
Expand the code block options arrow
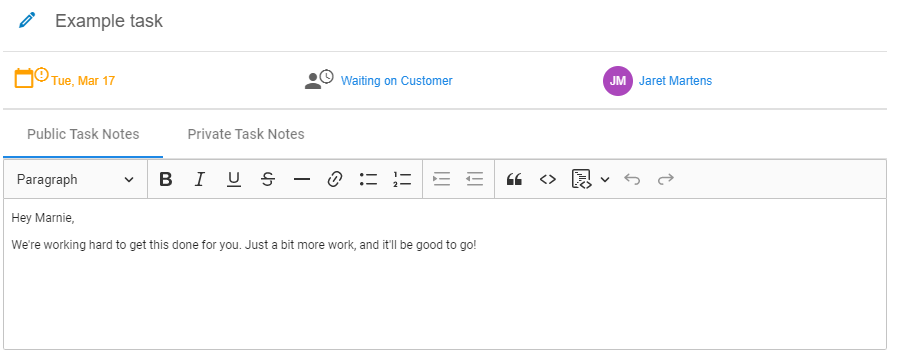(x=605, y=179)
